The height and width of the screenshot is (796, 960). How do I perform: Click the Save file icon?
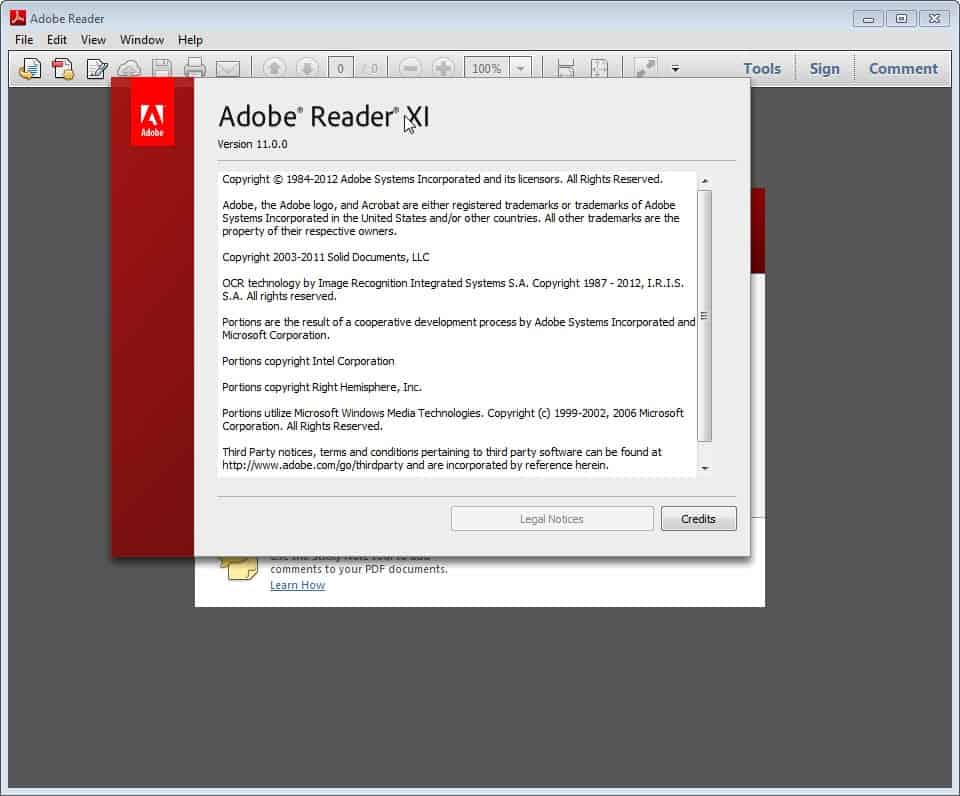tap(163, 68)
